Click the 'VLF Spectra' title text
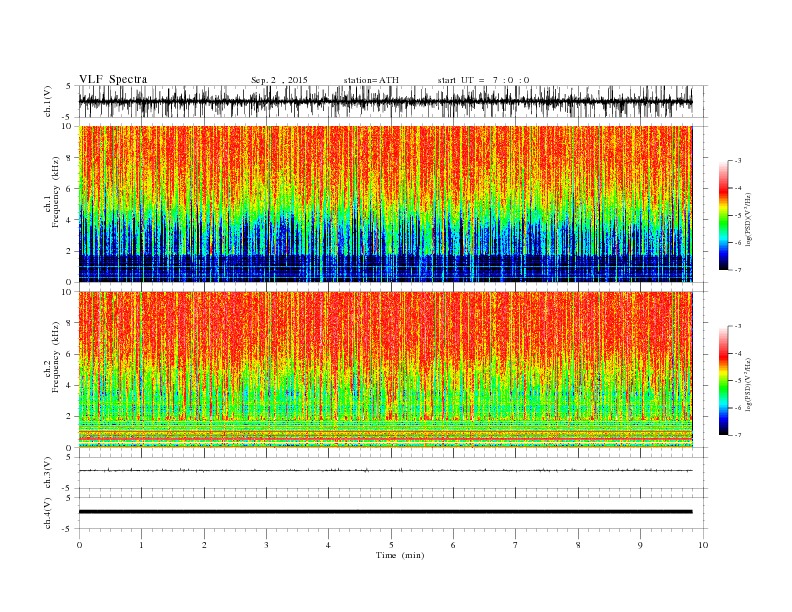Image resolution: width=792 pixels, height=612 pixels. (x=113, y=79)
